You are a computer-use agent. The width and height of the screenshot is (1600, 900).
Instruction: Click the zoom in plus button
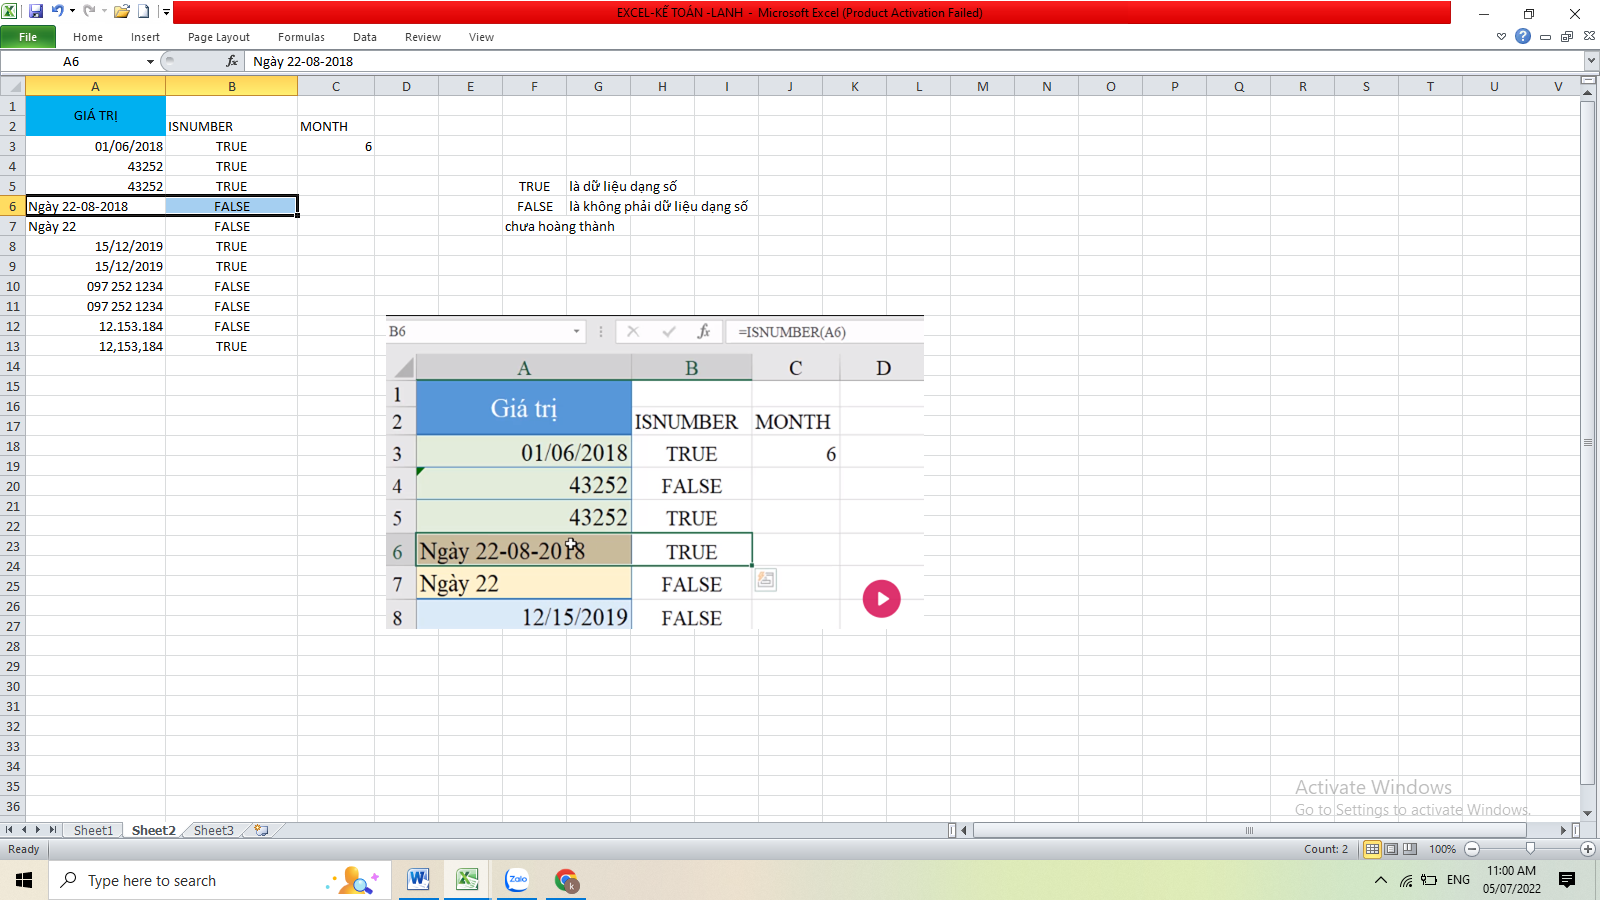(1587, 849)
